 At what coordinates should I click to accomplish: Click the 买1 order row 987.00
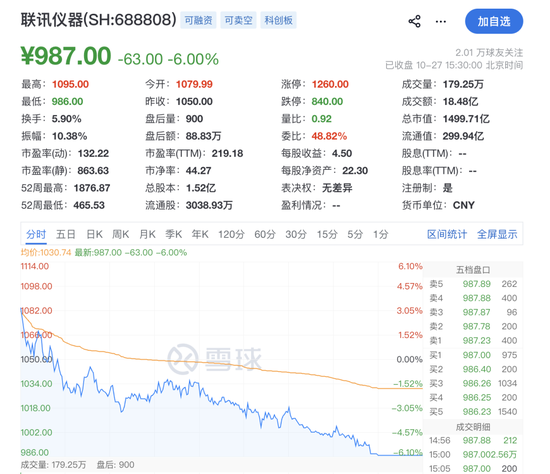473,355
